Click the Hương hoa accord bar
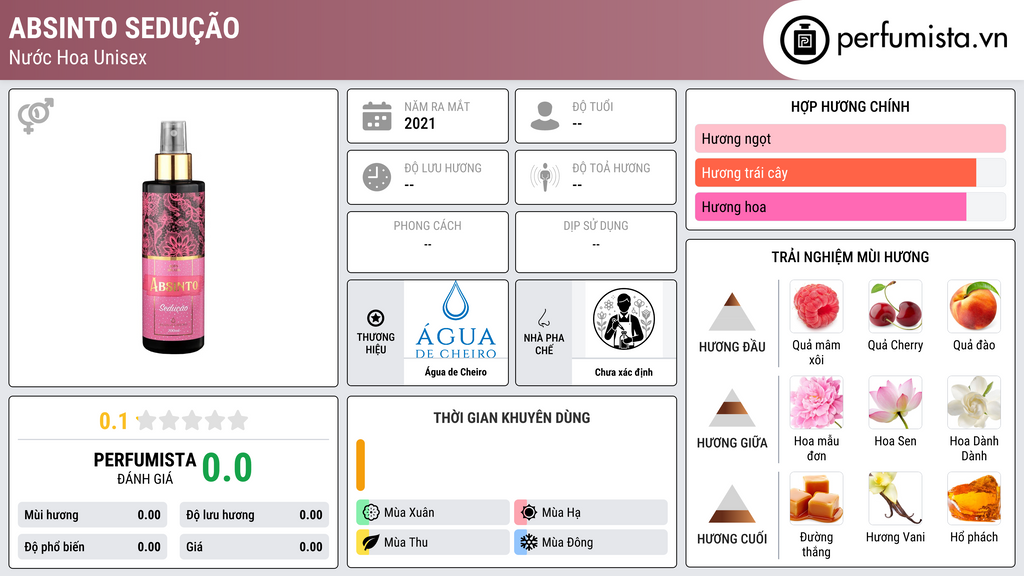The image size is (1024, 576). (x=850, y=207)
